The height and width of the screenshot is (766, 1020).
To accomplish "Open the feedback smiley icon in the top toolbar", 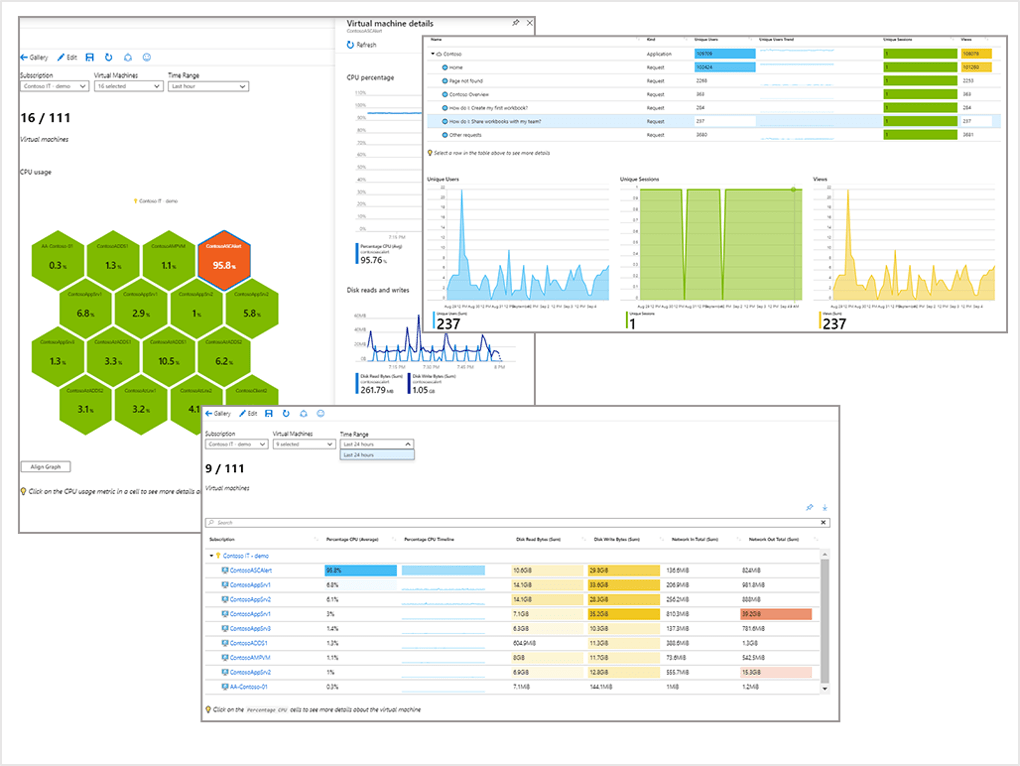I will point(146,57).
